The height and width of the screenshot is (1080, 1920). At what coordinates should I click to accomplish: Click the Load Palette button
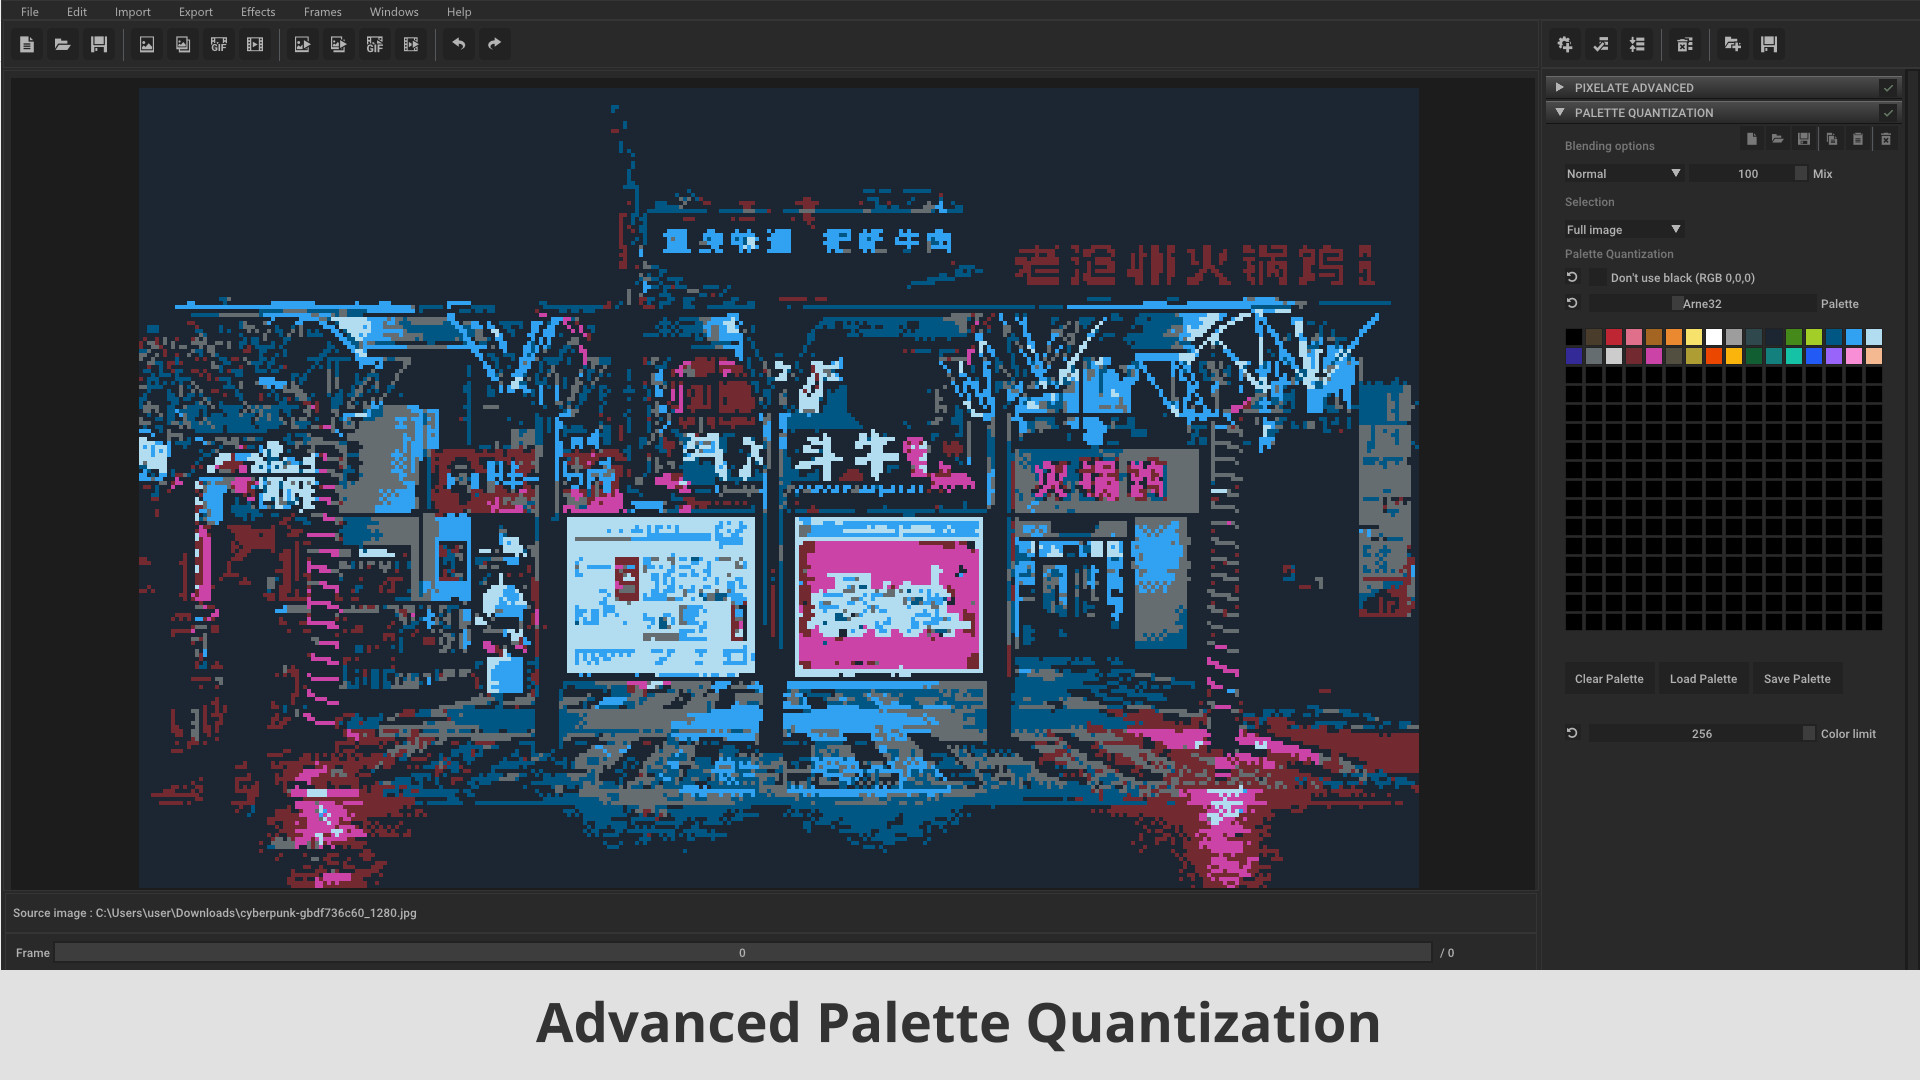(1703, 678)
